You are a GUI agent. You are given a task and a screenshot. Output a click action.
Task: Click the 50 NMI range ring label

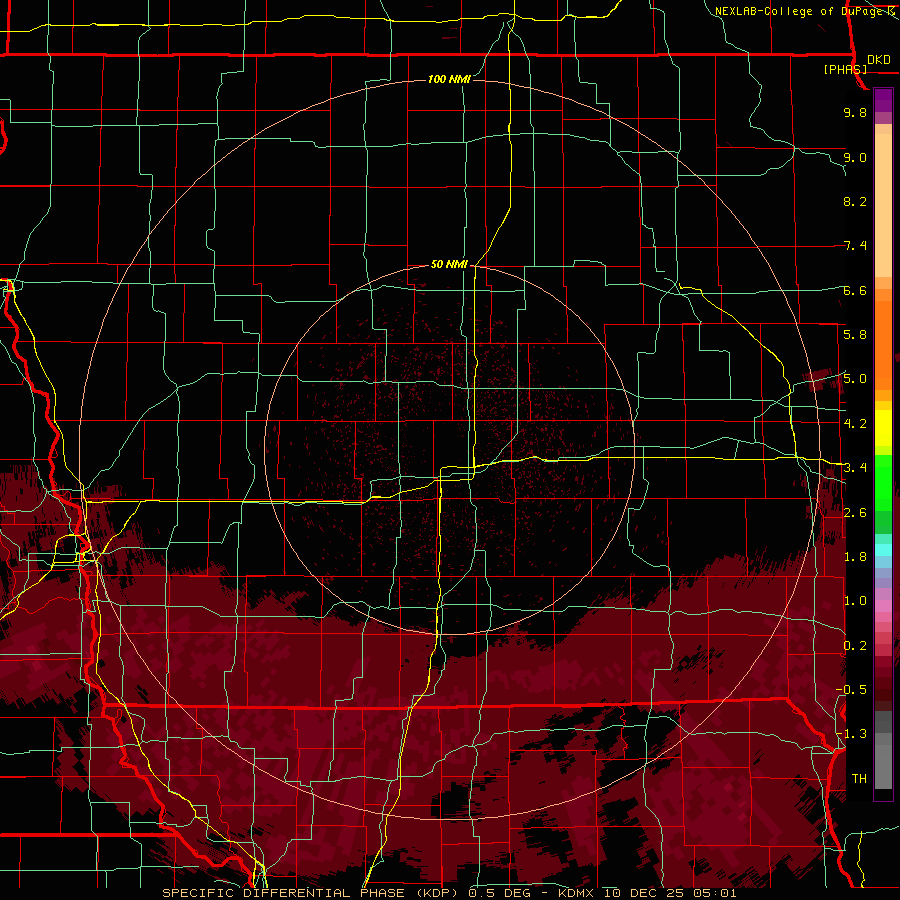(x=449, y=264)
